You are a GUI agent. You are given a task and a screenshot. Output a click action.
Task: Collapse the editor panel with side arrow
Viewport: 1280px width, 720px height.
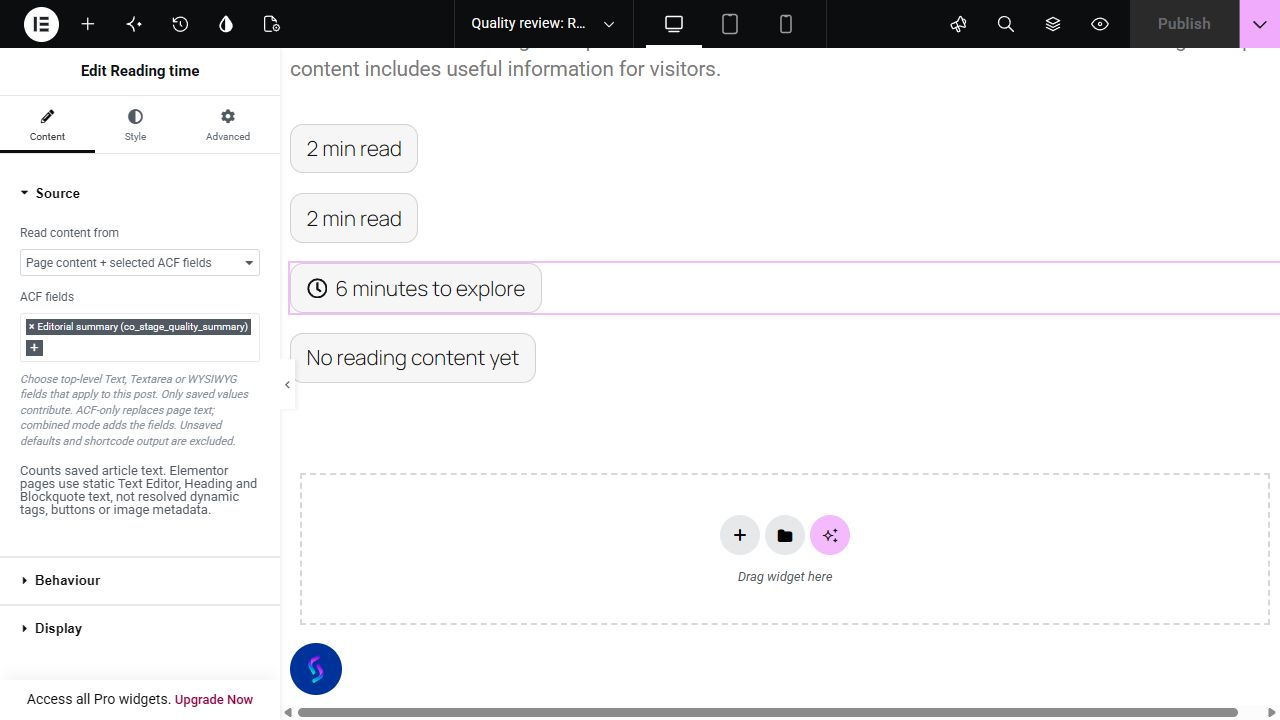(x=287, y=385)
